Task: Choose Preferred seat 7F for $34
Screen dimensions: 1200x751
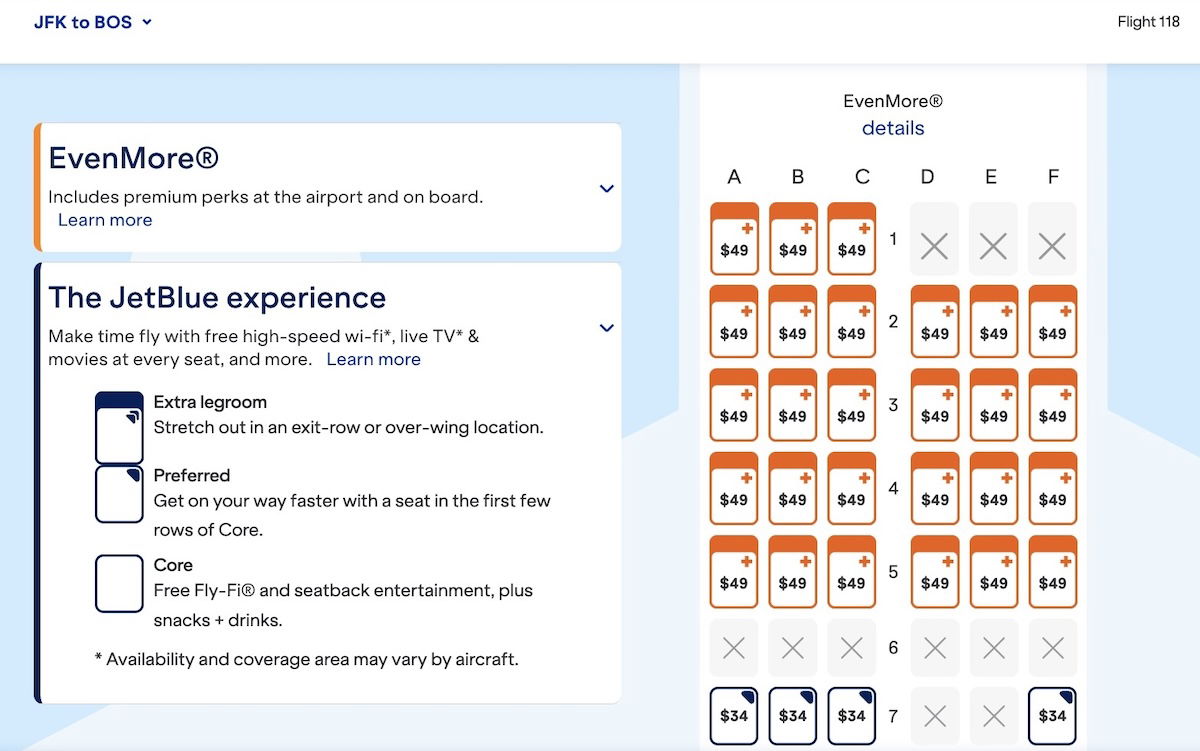Action: coord(1052,715)
